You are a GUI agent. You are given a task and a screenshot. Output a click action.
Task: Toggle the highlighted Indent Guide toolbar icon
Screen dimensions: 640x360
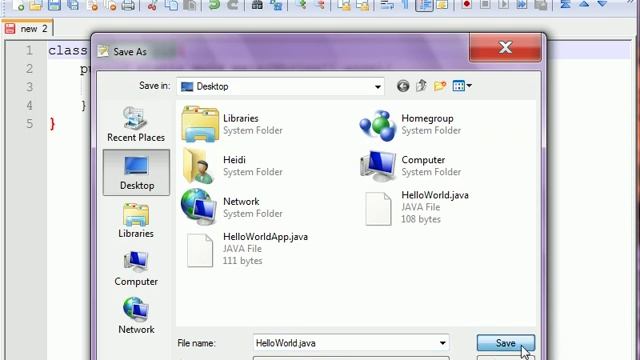tap(424, 4)
